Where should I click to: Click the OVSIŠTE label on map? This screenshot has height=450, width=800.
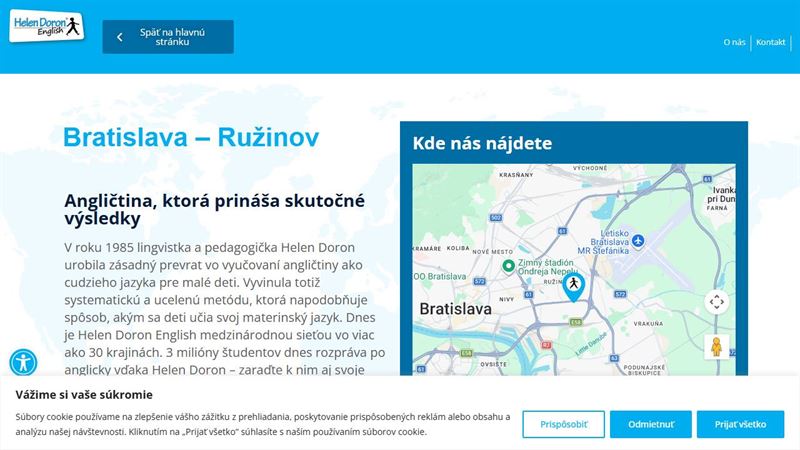[x=493, y=364]
